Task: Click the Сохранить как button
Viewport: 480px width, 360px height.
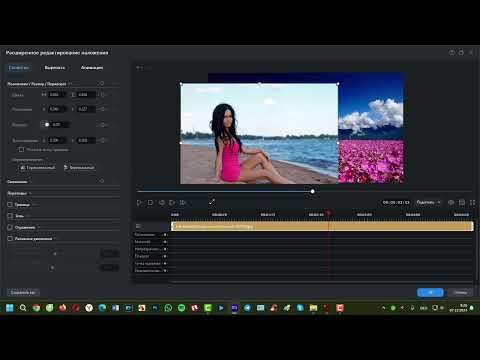Action: (23, 292)
